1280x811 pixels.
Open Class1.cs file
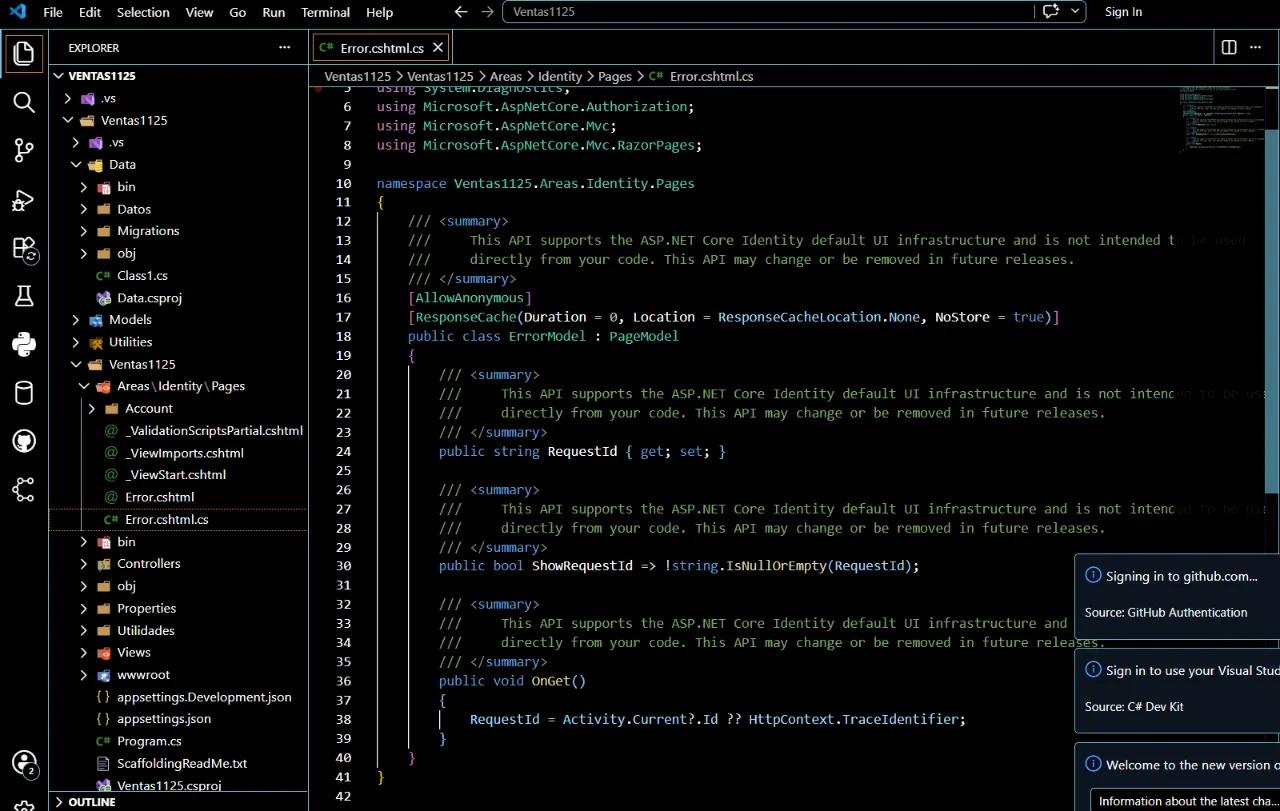click(x=142, y=276)
